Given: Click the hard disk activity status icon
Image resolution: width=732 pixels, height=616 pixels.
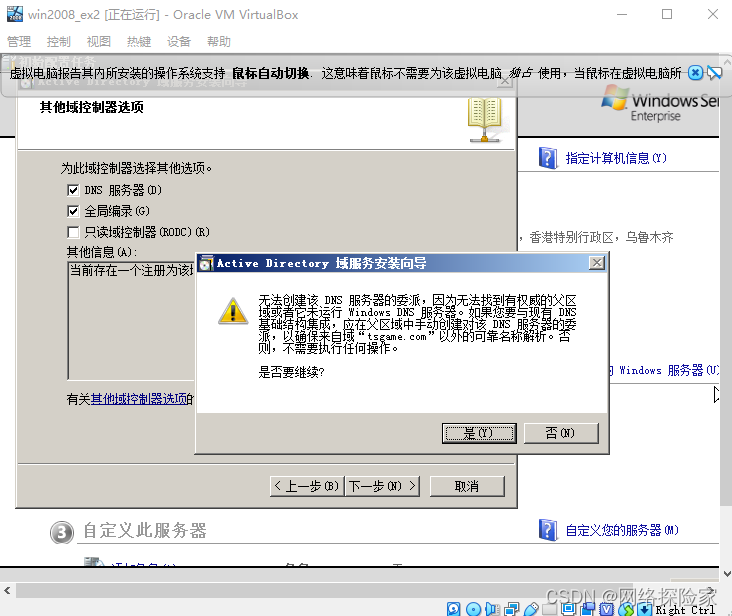Looking at the screenshot, I should point(453,609).
